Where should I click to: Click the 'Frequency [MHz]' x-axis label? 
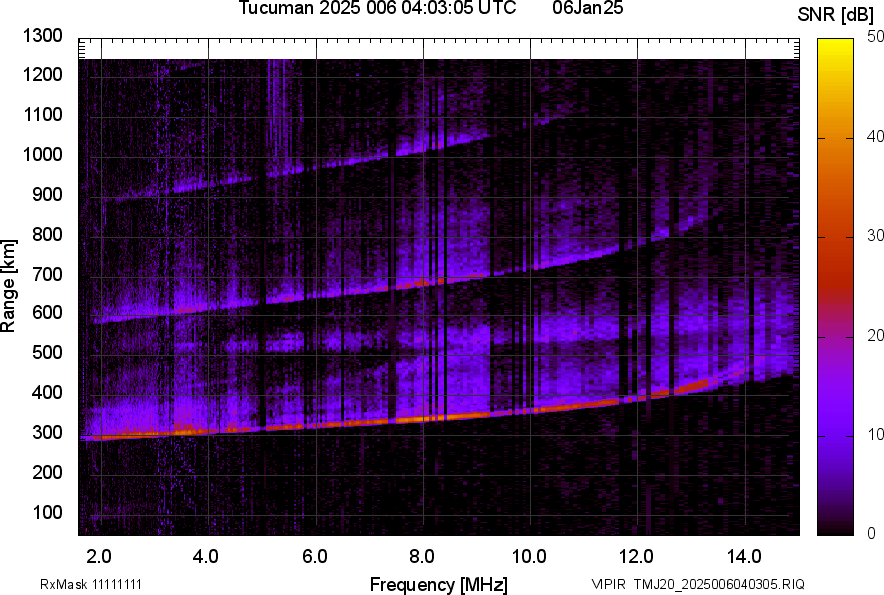(x=438, y=584)
